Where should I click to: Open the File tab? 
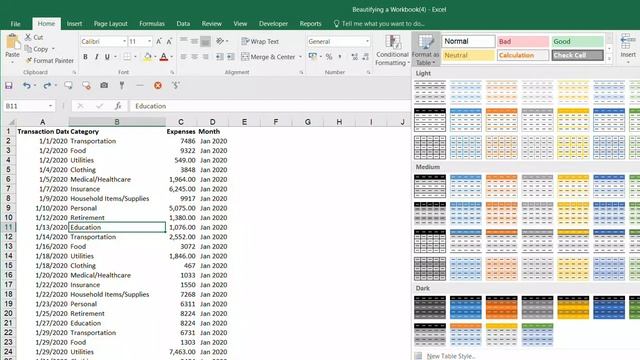[x=16, y=24]
